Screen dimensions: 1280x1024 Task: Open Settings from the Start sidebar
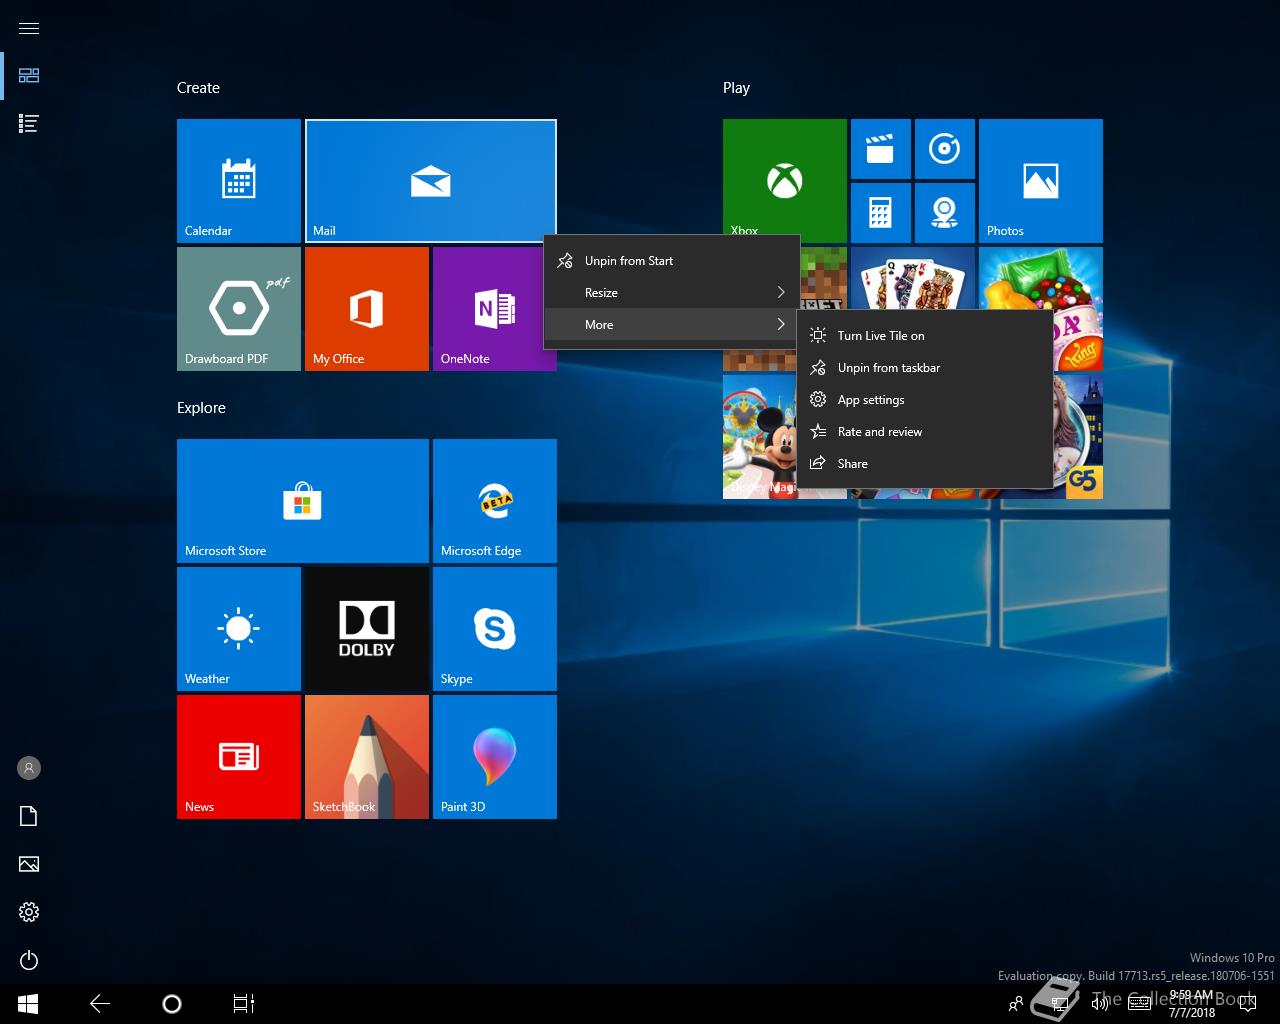[x=29, y=912]
